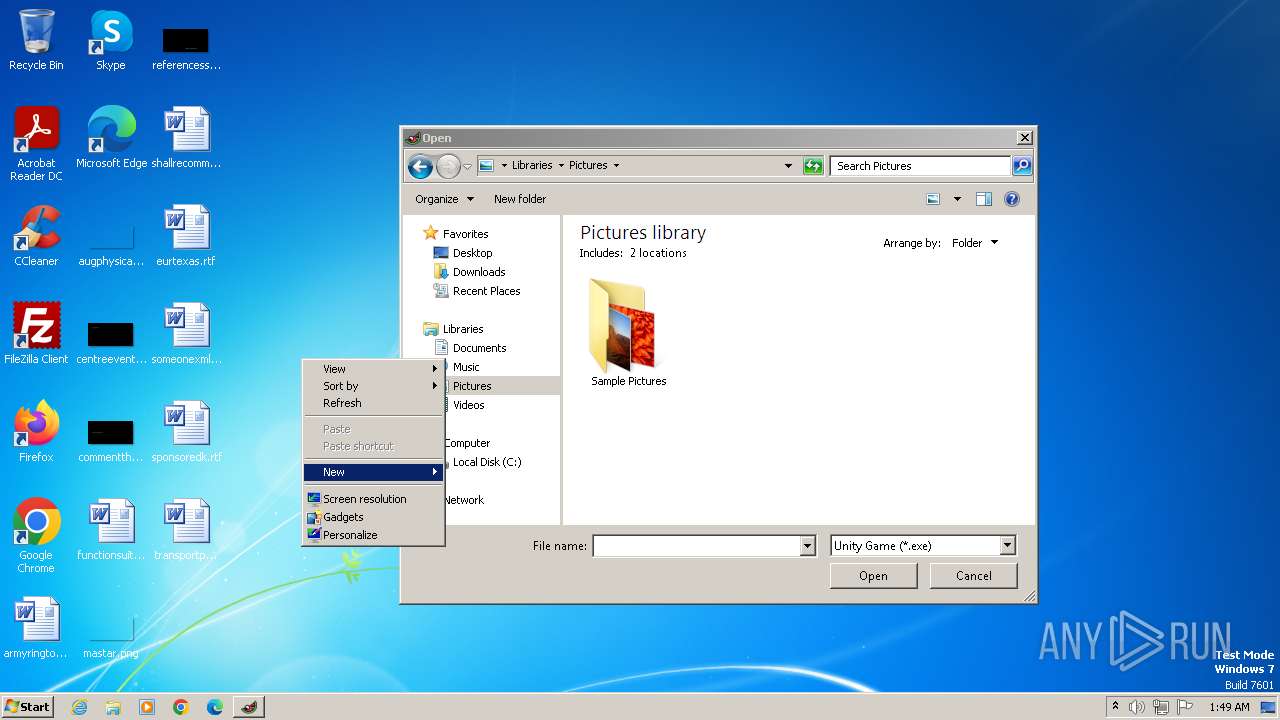Click the Search Pictures box

click(920, 166)
